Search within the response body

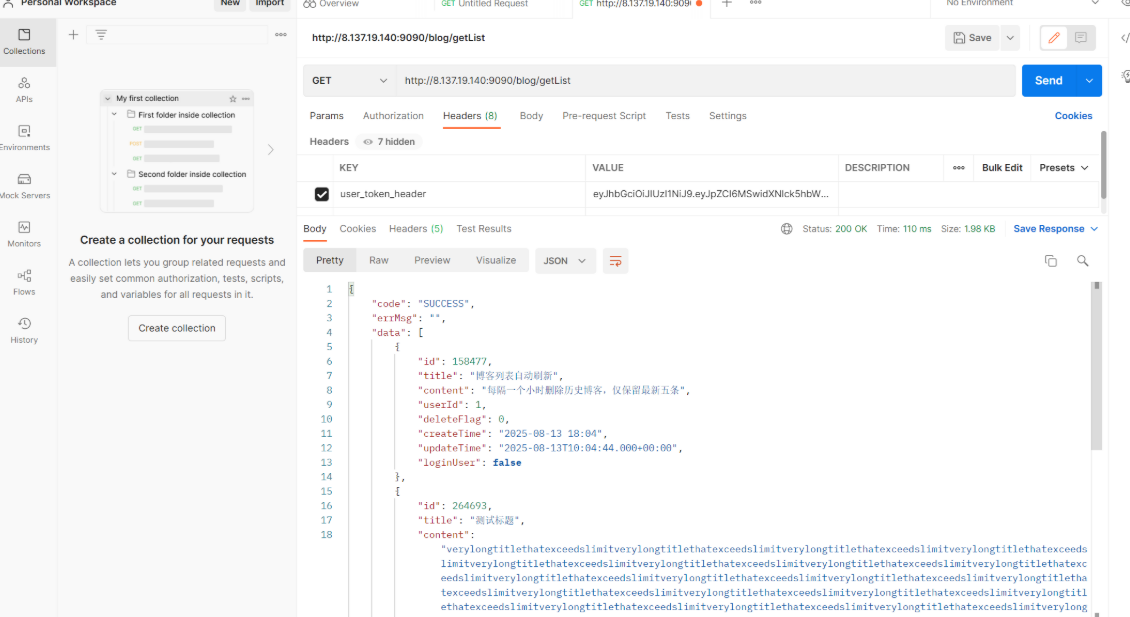(1082, 261)
